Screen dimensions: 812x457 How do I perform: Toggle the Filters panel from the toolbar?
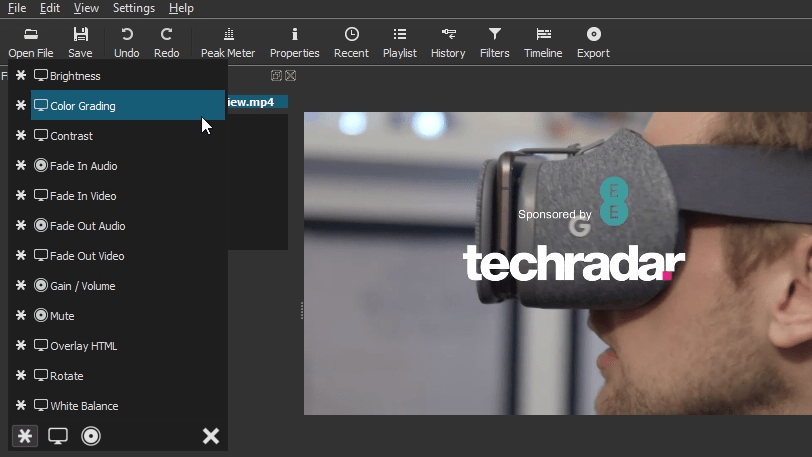coord(494,42)
